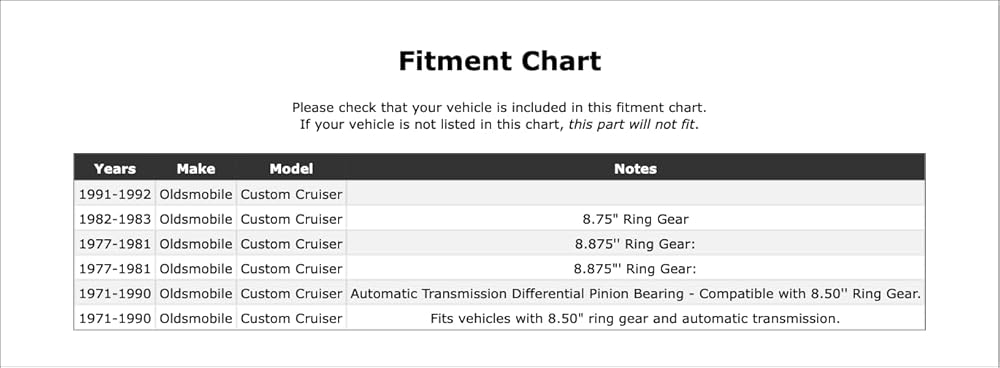This screenshot has height=368, width=1000.
Task: Click the 1991-1992 years cell
Action: point(115,195)
